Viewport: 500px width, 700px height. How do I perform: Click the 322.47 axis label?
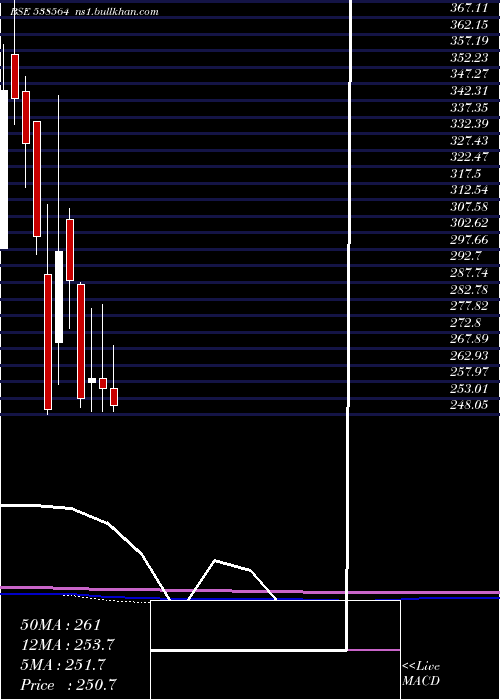(x=469, y=157)
